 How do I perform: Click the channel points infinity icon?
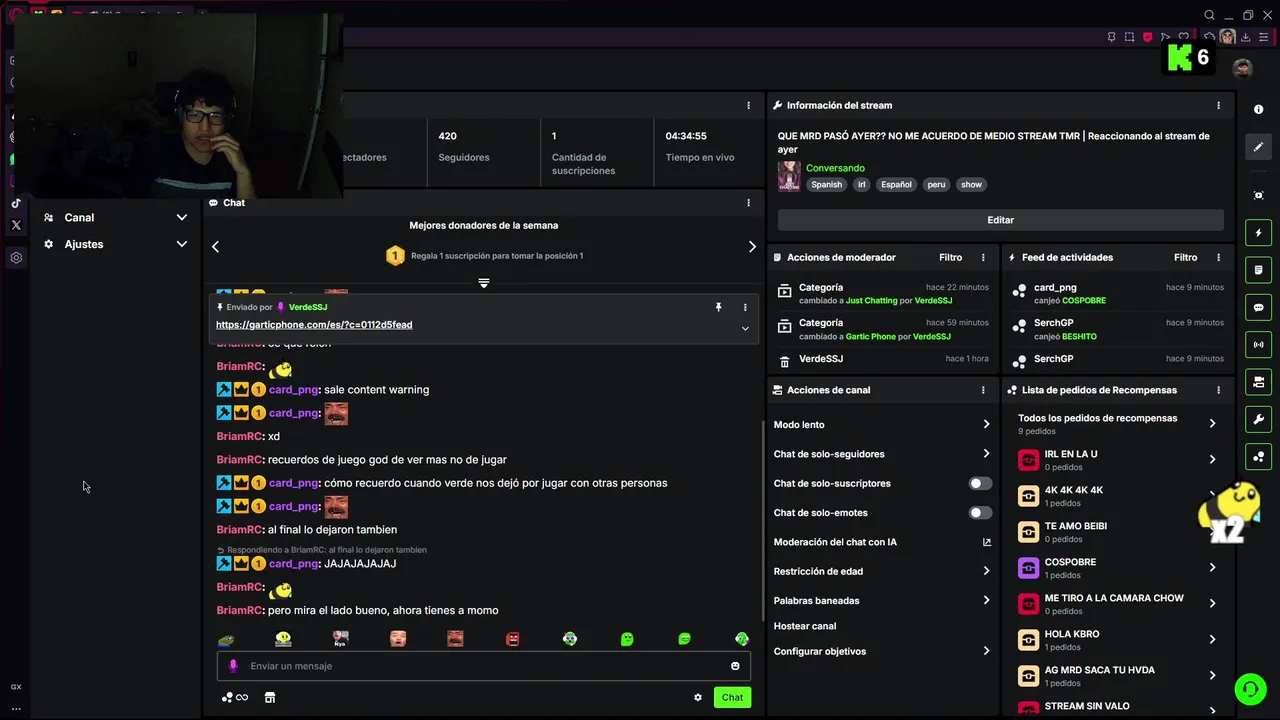[x=235, y=697]
